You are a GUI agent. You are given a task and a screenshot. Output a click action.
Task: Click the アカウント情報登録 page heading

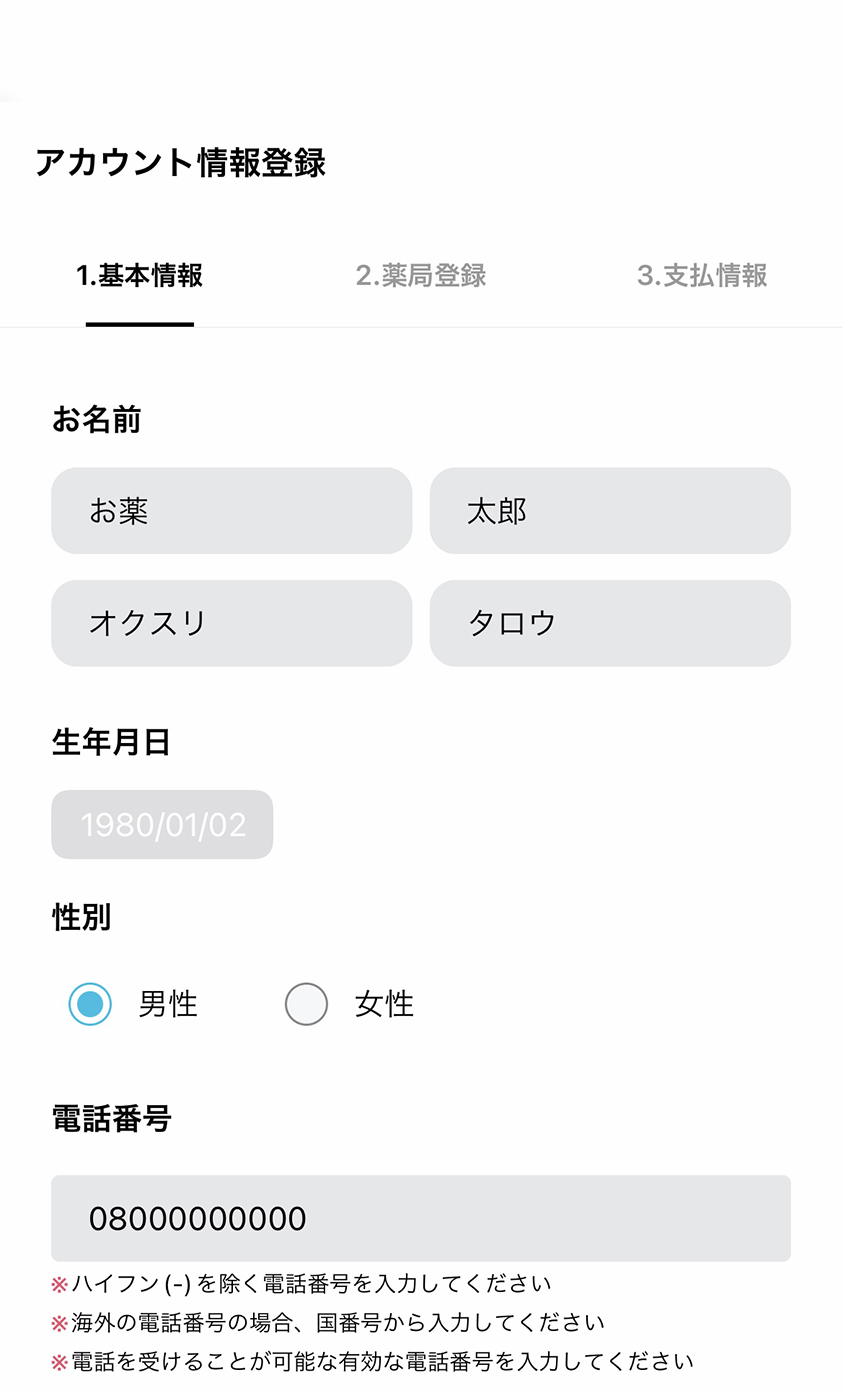181,162
